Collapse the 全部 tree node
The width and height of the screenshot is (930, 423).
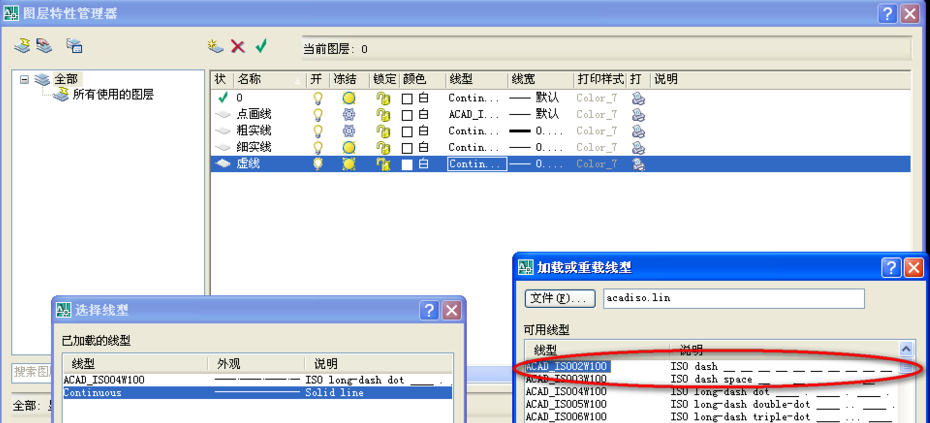coord(25,79)
